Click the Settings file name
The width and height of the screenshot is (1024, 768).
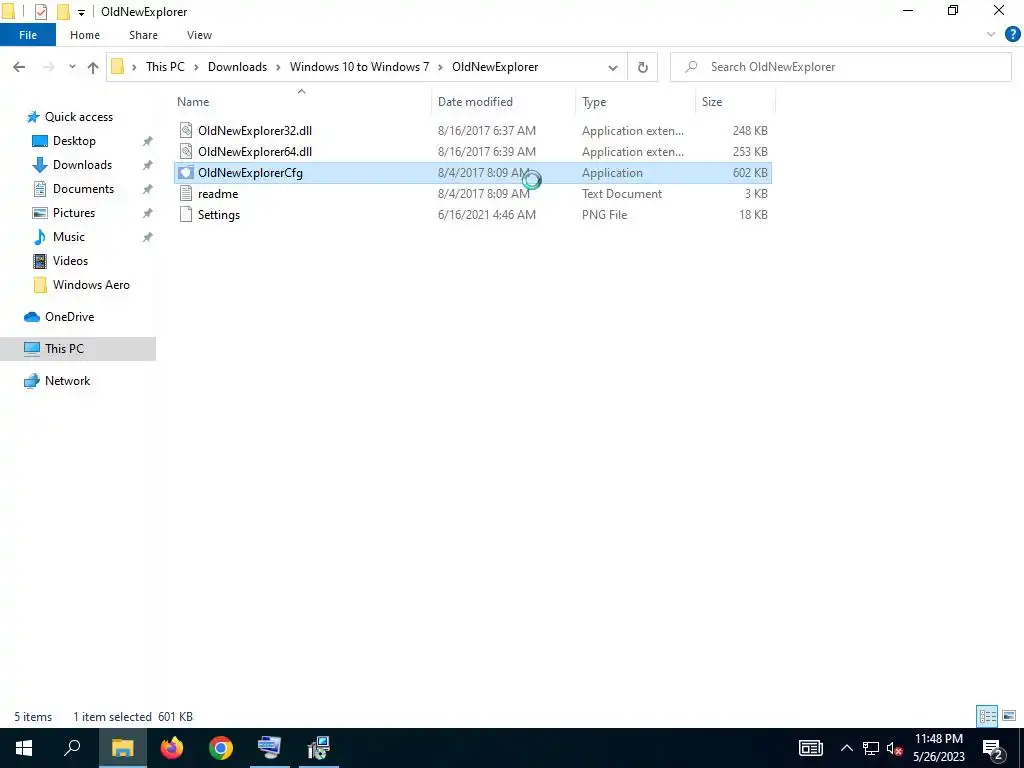[219, 215]
